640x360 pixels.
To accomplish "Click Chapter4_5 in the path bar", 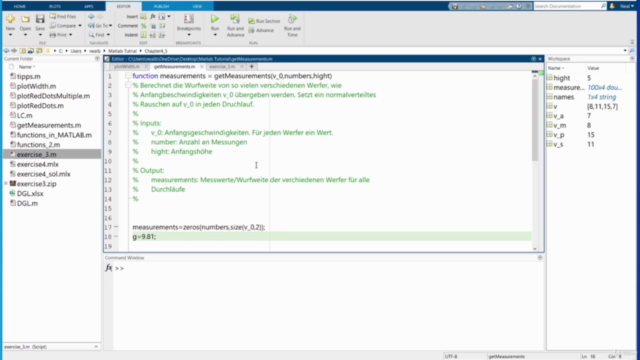I will point(156,51).
